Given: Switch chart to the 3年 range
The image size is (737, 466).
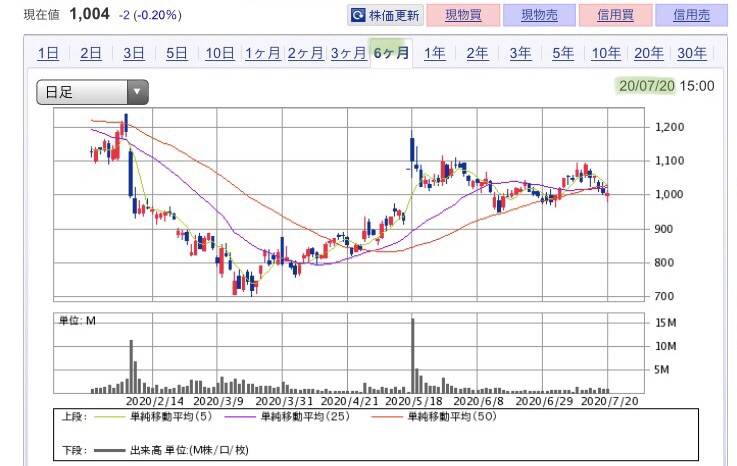Looking at the screenshot, I should (520, 53).
